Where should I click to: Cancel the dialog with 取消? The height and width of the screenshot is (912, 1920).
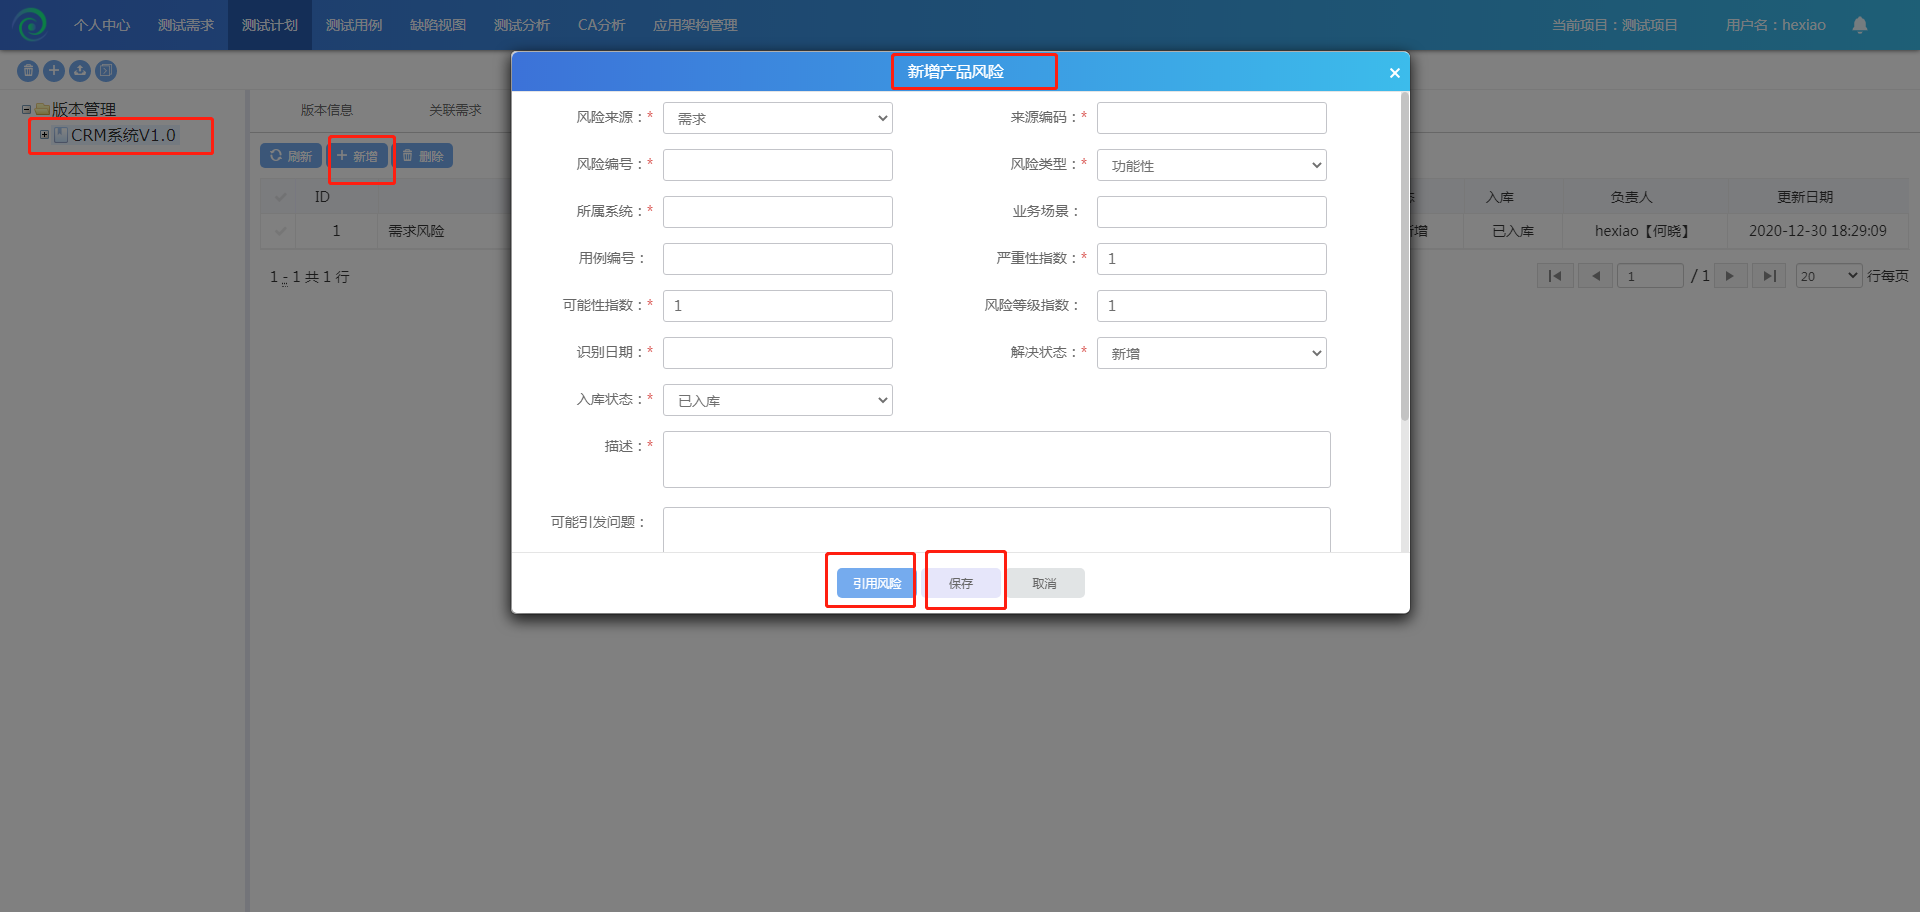1045,583
